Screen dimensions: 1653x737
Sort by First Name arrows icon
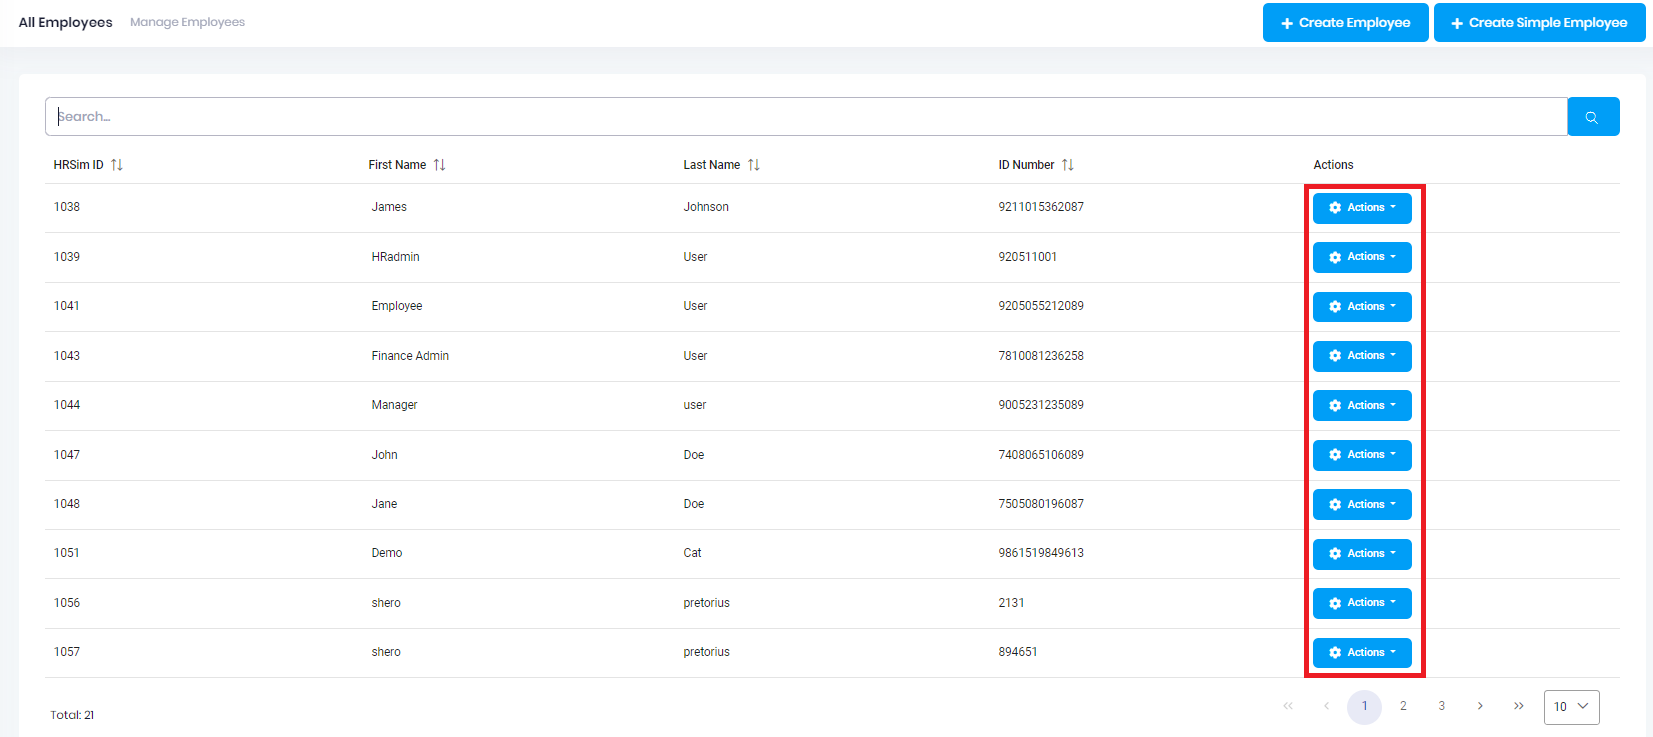pyautogui.click(x=439, y=165)
